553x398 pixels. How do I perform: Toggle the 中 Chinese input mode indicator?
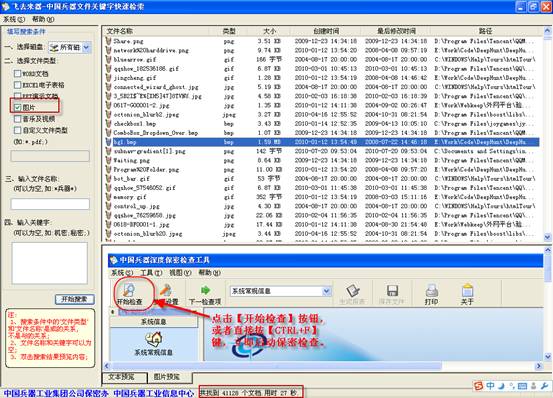(x=491, y=386)
